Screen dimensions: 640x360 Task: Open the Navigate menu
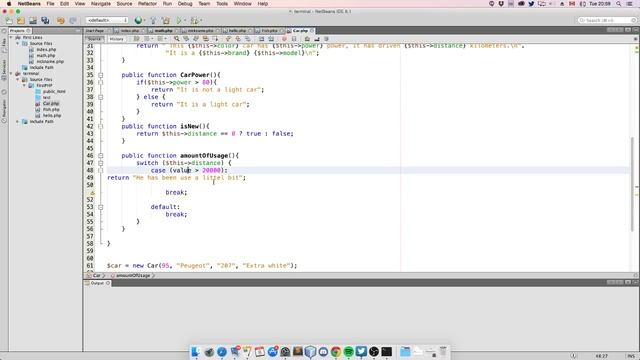101,4
